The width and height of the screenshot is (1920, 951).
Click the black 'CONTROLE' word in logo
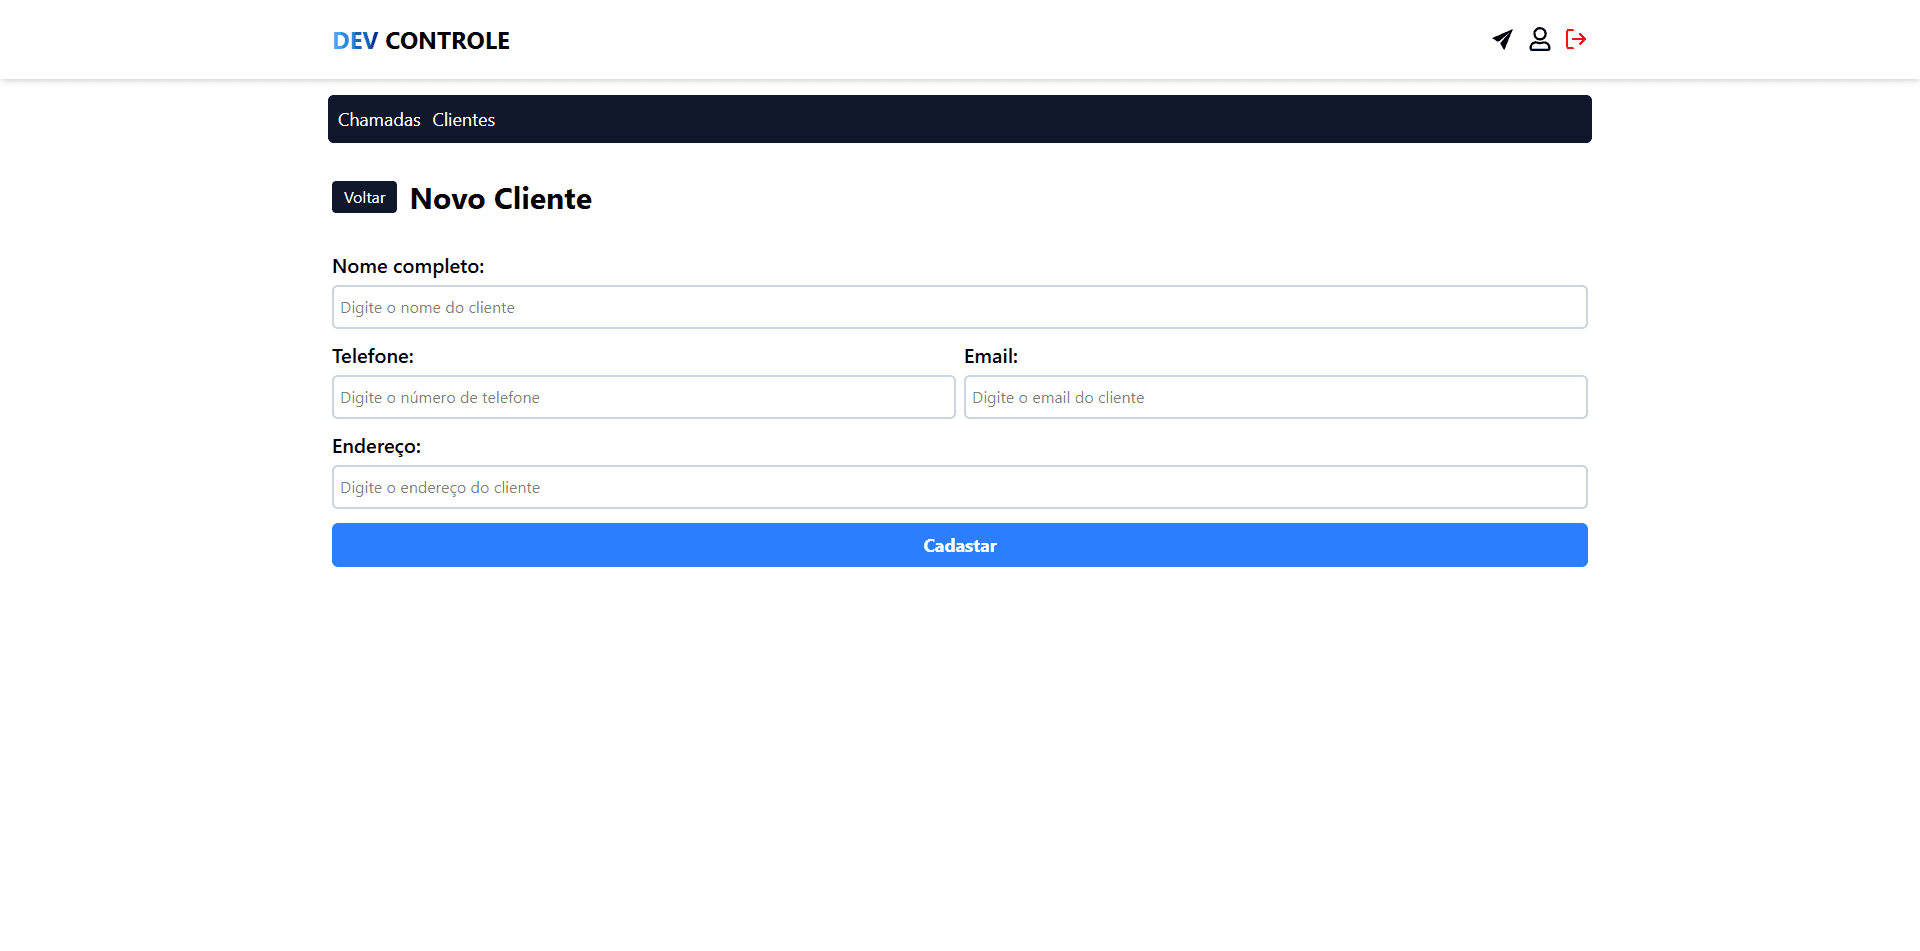tap(447, 41)
